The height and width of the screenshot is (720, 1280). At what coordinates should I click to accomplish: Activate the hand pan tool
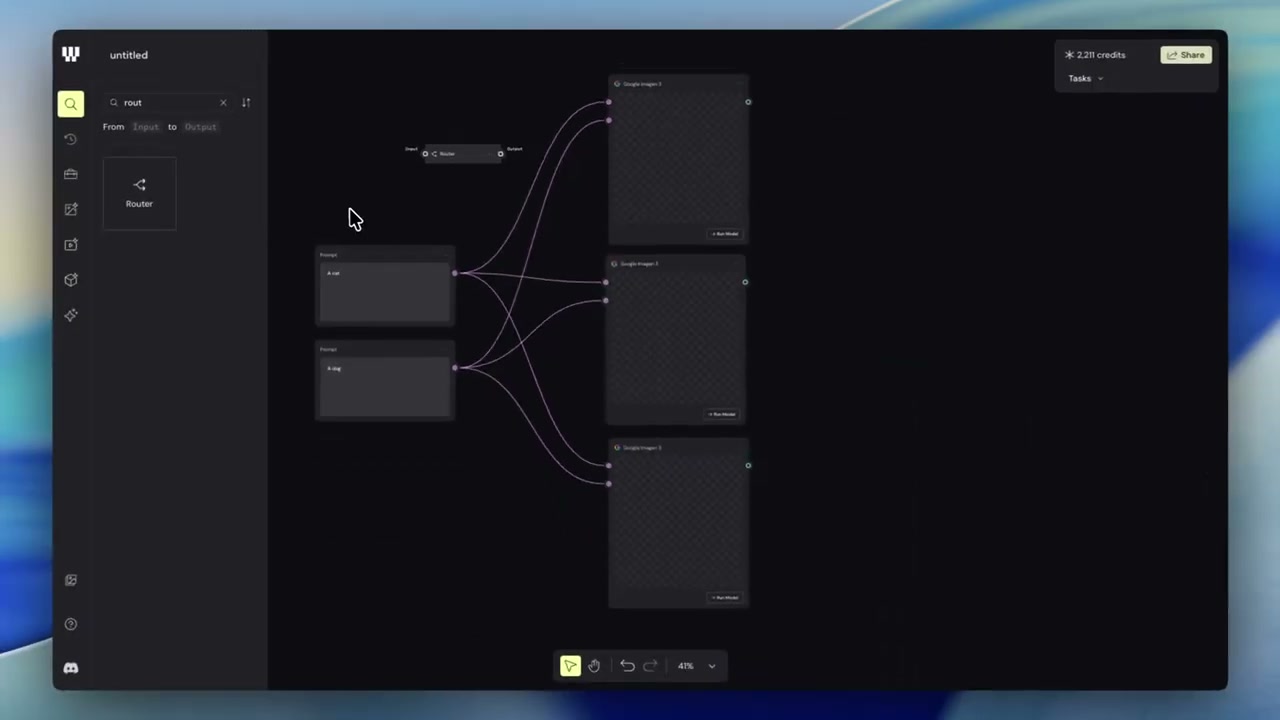[594, 666]
